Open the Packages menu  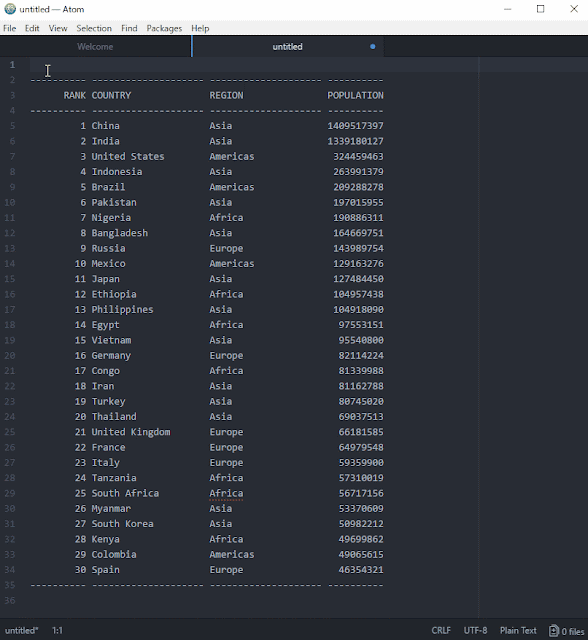point(164,28)
